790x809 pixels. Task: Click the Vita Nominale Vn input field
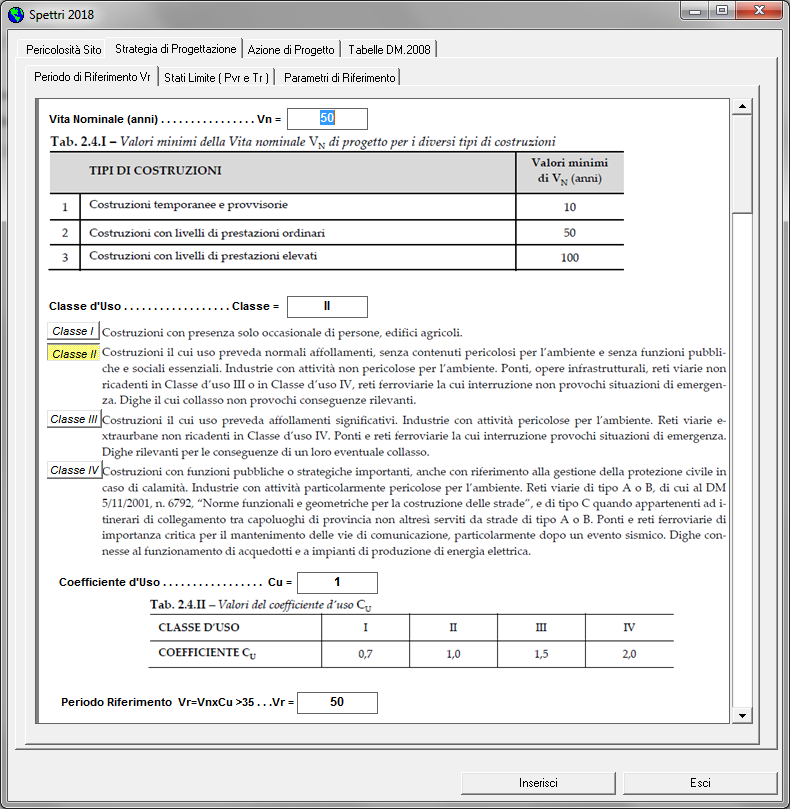pyautogui.click(x=327, y=119)
